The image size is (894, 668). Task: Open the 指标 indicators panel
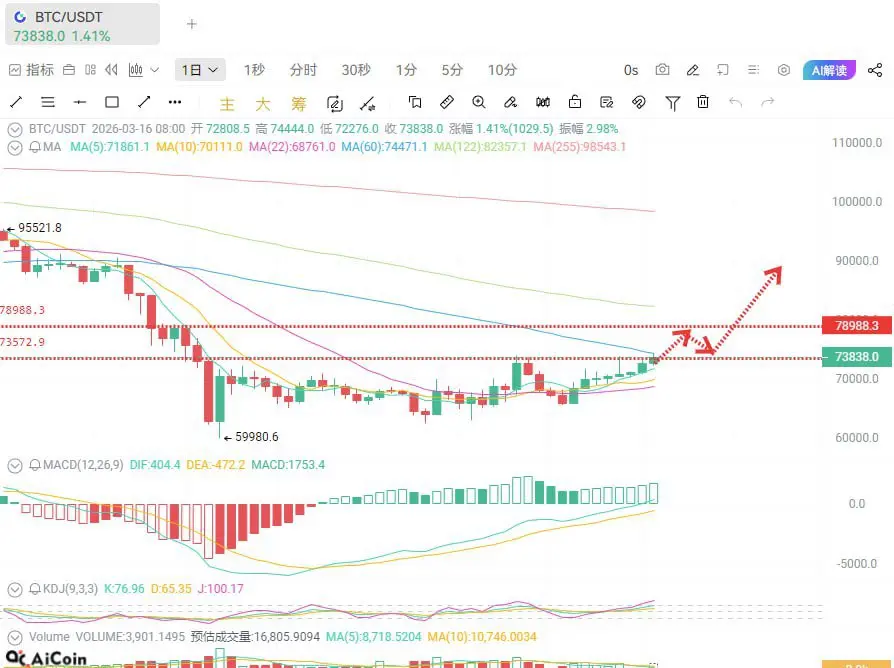tap(31, 70)
